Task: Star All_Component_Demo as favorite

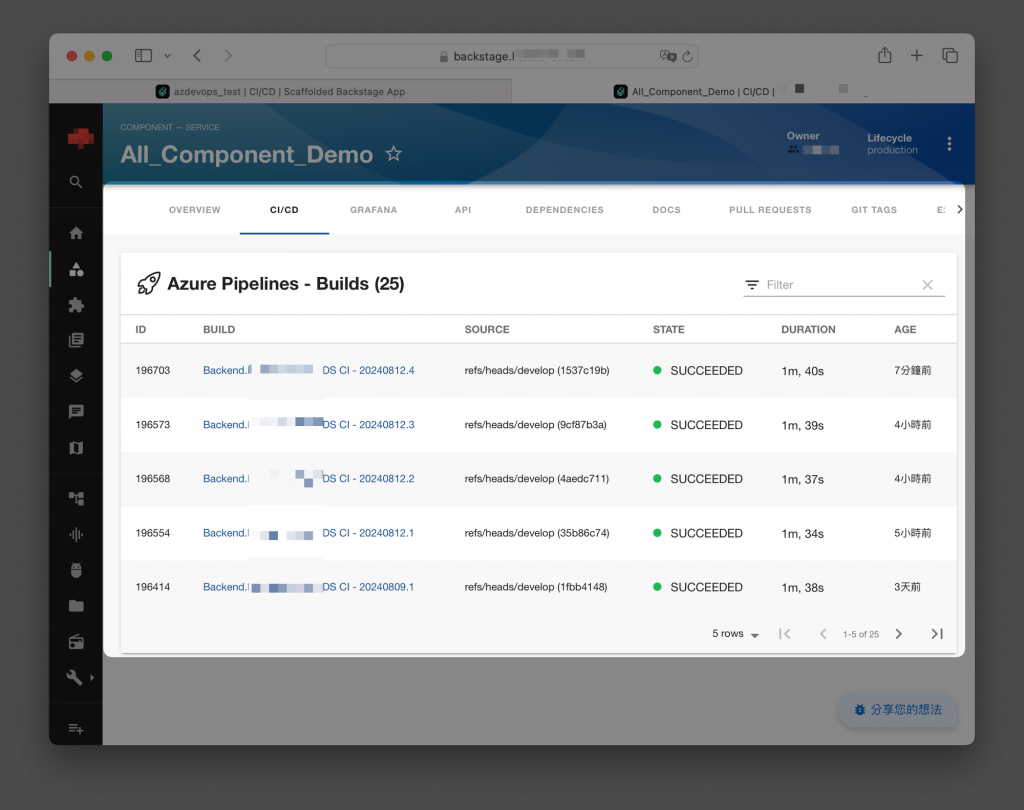Action: 393,154
